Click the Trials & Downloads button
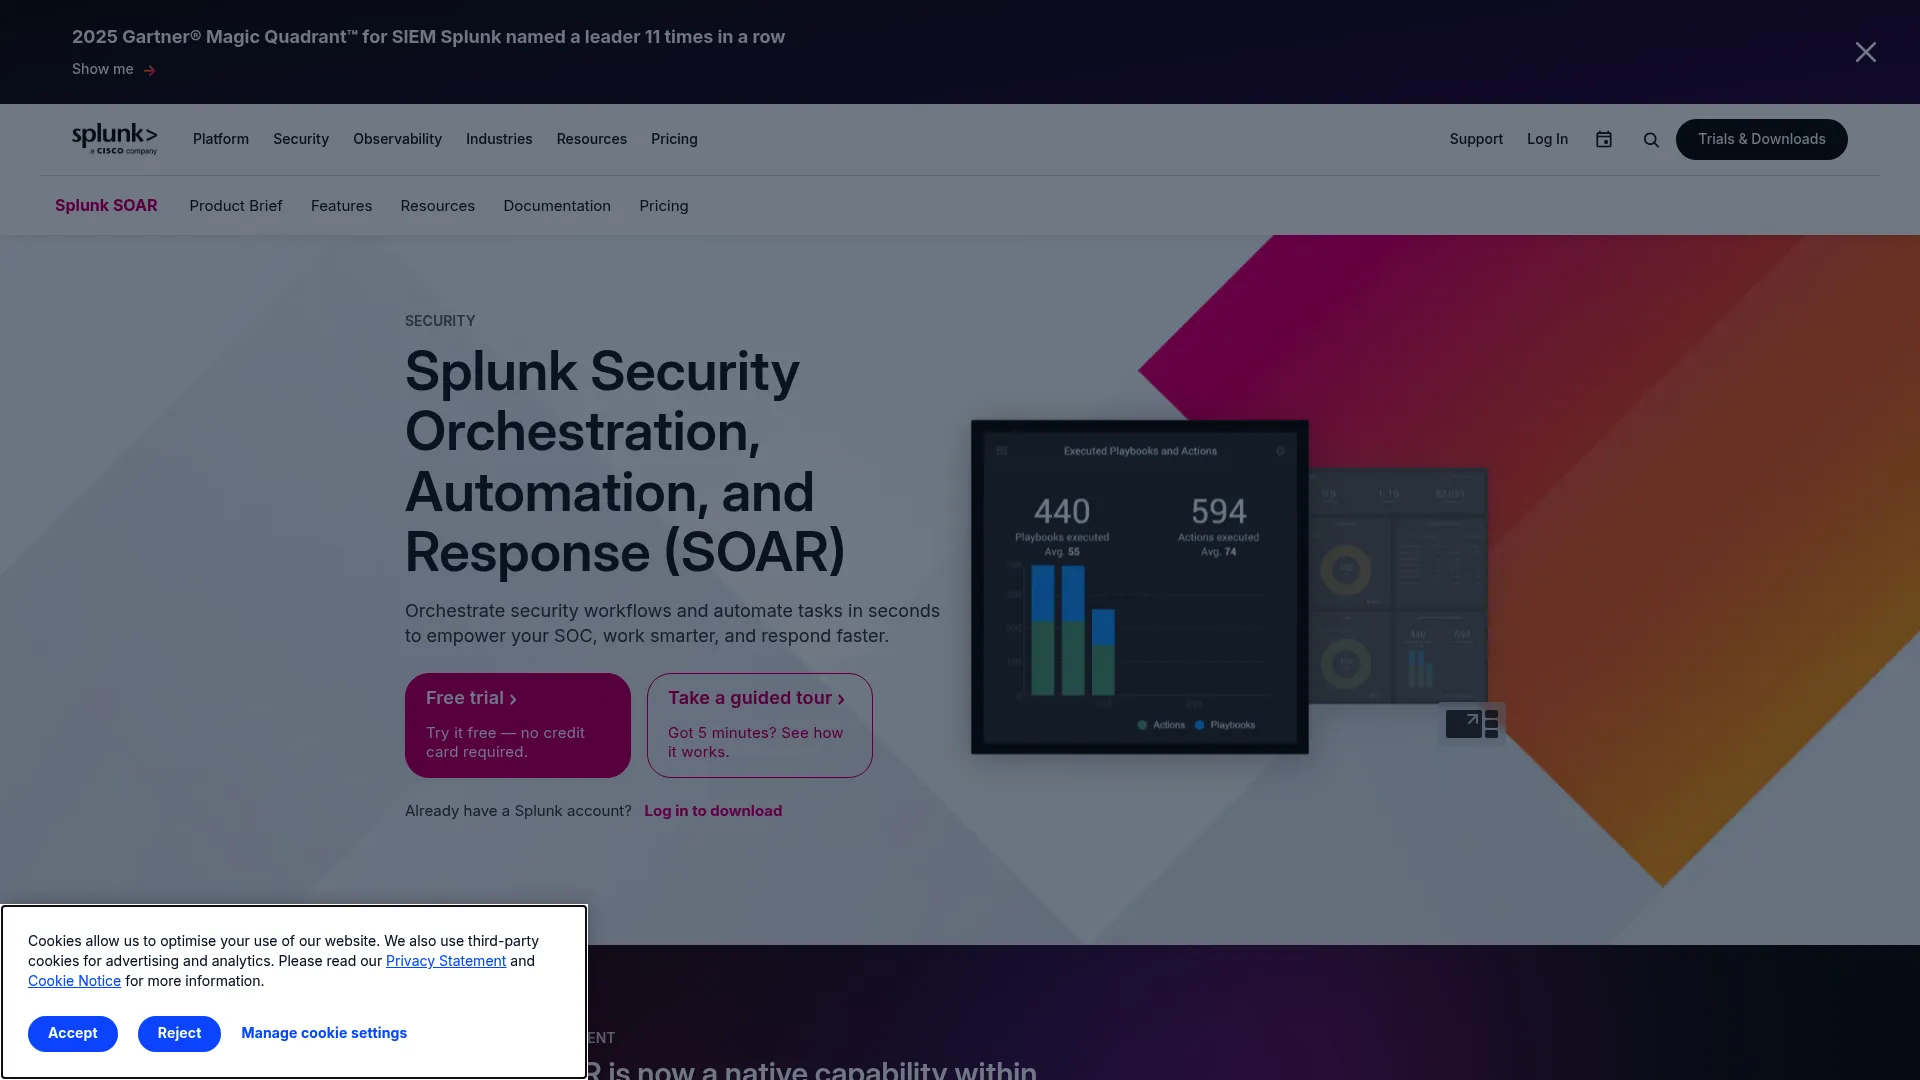Screen dimensions: 1920x1080 click(1761, 139)
